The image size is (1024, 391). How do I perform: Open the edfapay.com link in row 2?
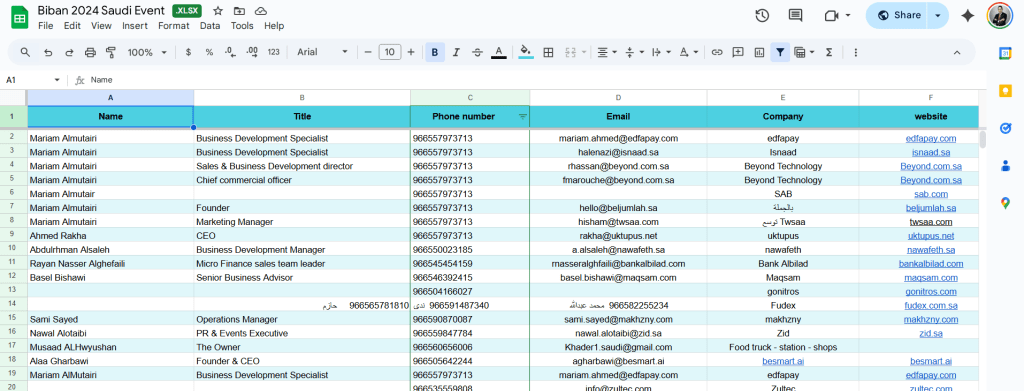(931, 138)
